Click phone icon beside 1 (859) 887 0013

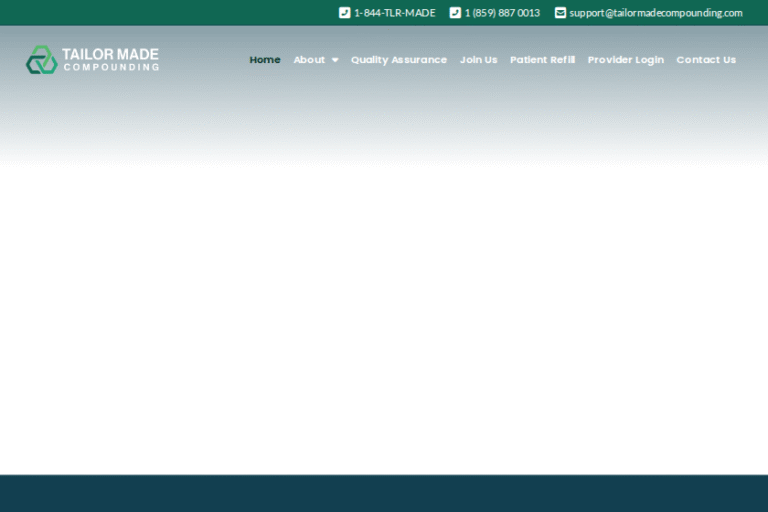pyautogui.click(x=455, y=13)
